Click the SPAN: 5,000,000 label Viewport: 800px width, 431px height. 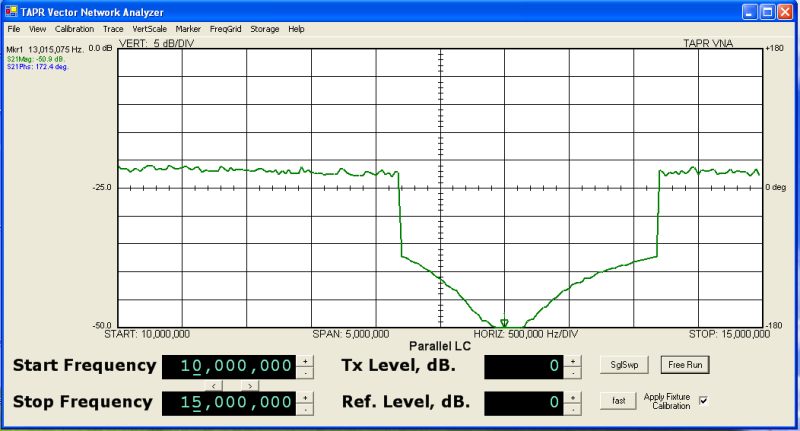click(x=351, y=334)
